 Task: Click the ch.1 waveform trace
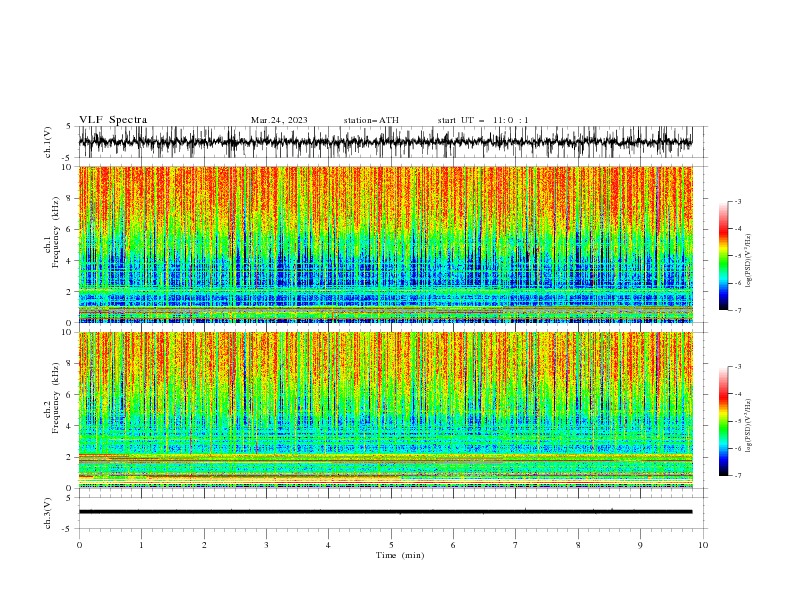coord(385,142)
